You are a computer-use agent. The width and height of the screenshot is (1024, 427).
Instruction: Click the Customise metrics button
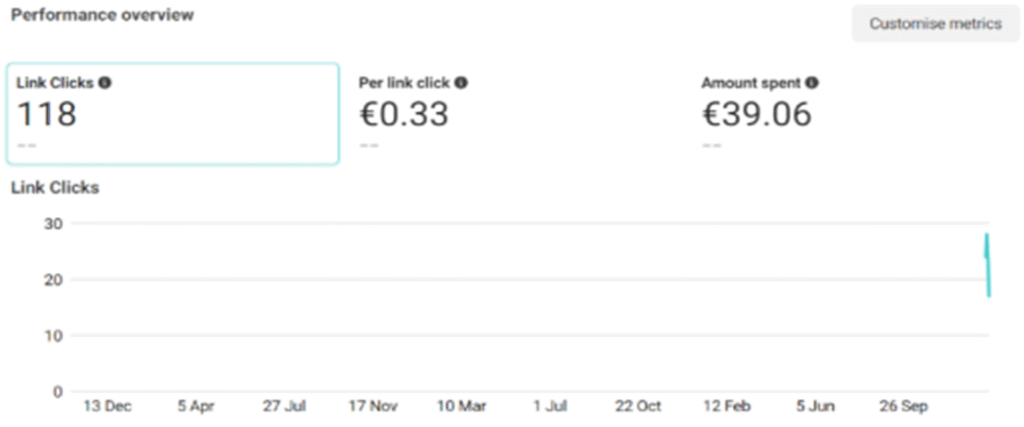[935, 24]
